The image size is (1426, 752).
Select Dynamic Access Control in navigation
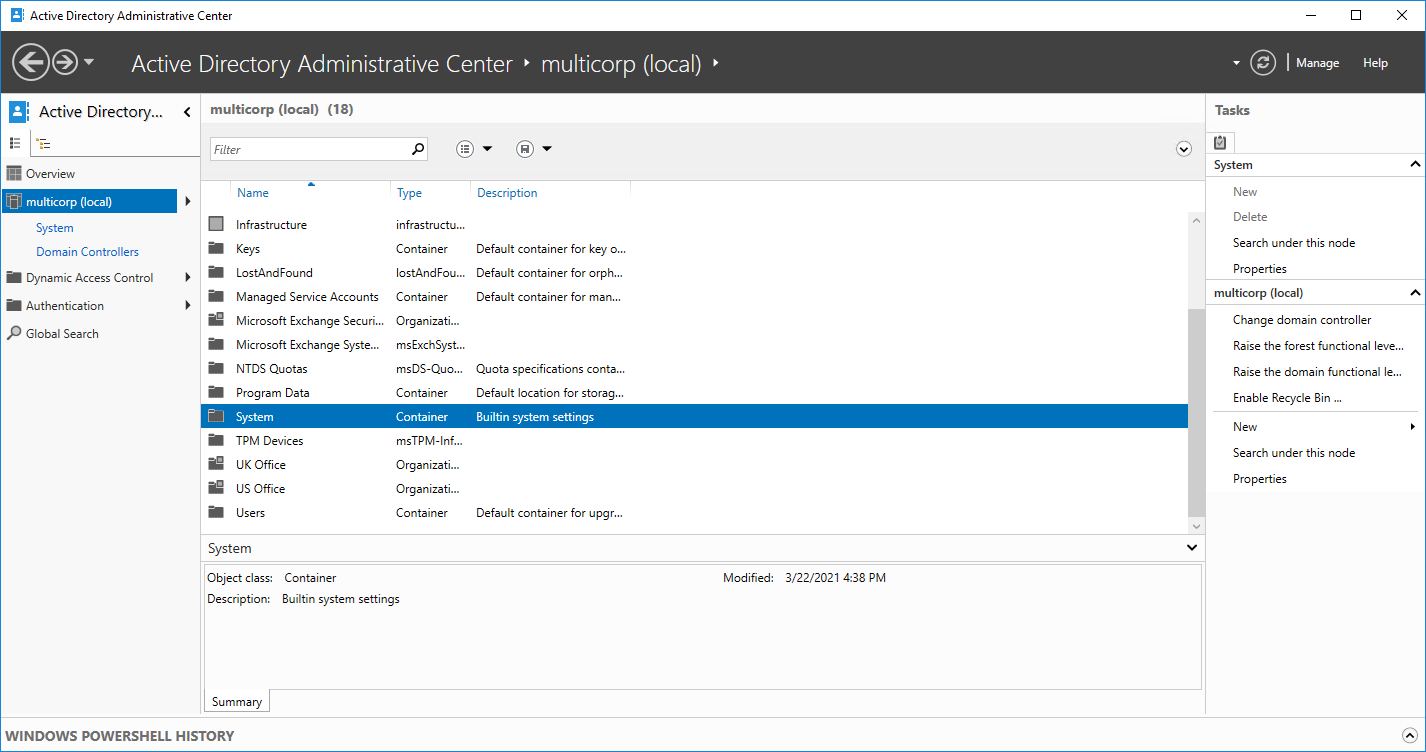pos(90,278)
